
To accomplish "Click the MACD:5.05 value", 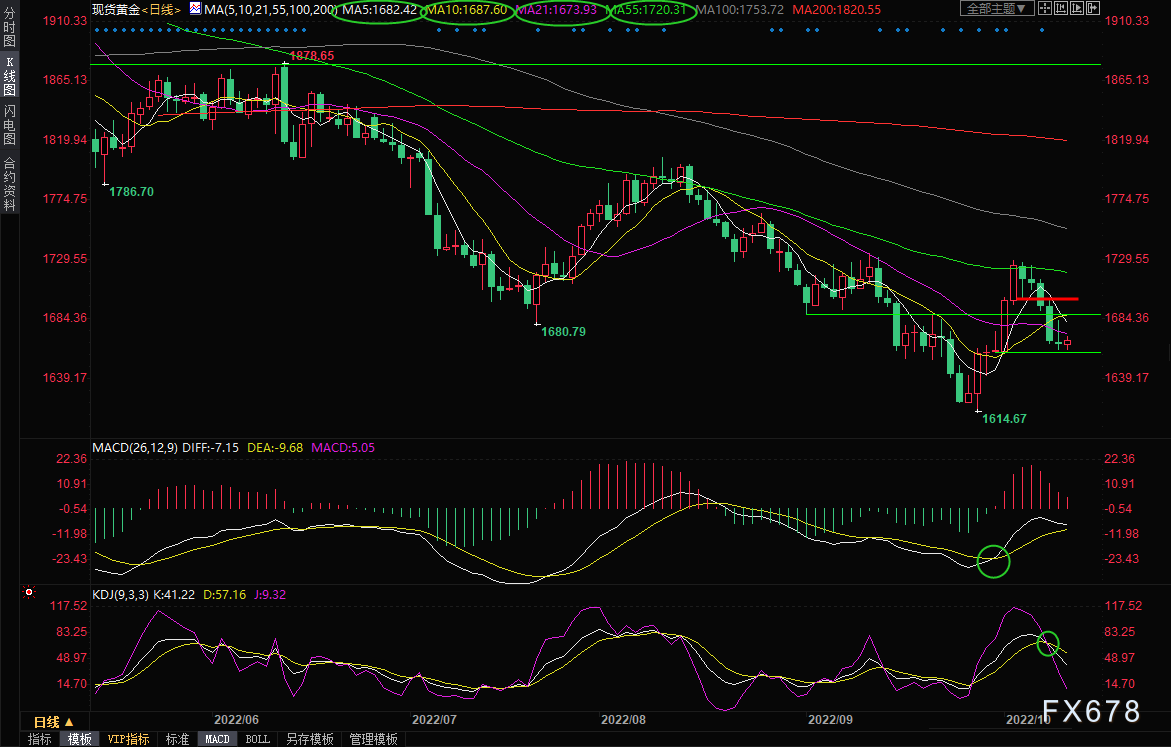I will tap(343, 447).
